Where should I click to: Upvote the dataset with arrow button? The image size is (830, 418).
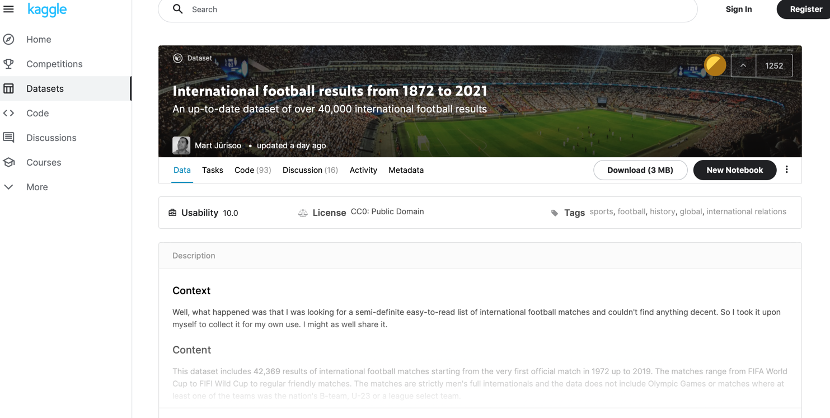pyautogui.click(x=742, y=66)
